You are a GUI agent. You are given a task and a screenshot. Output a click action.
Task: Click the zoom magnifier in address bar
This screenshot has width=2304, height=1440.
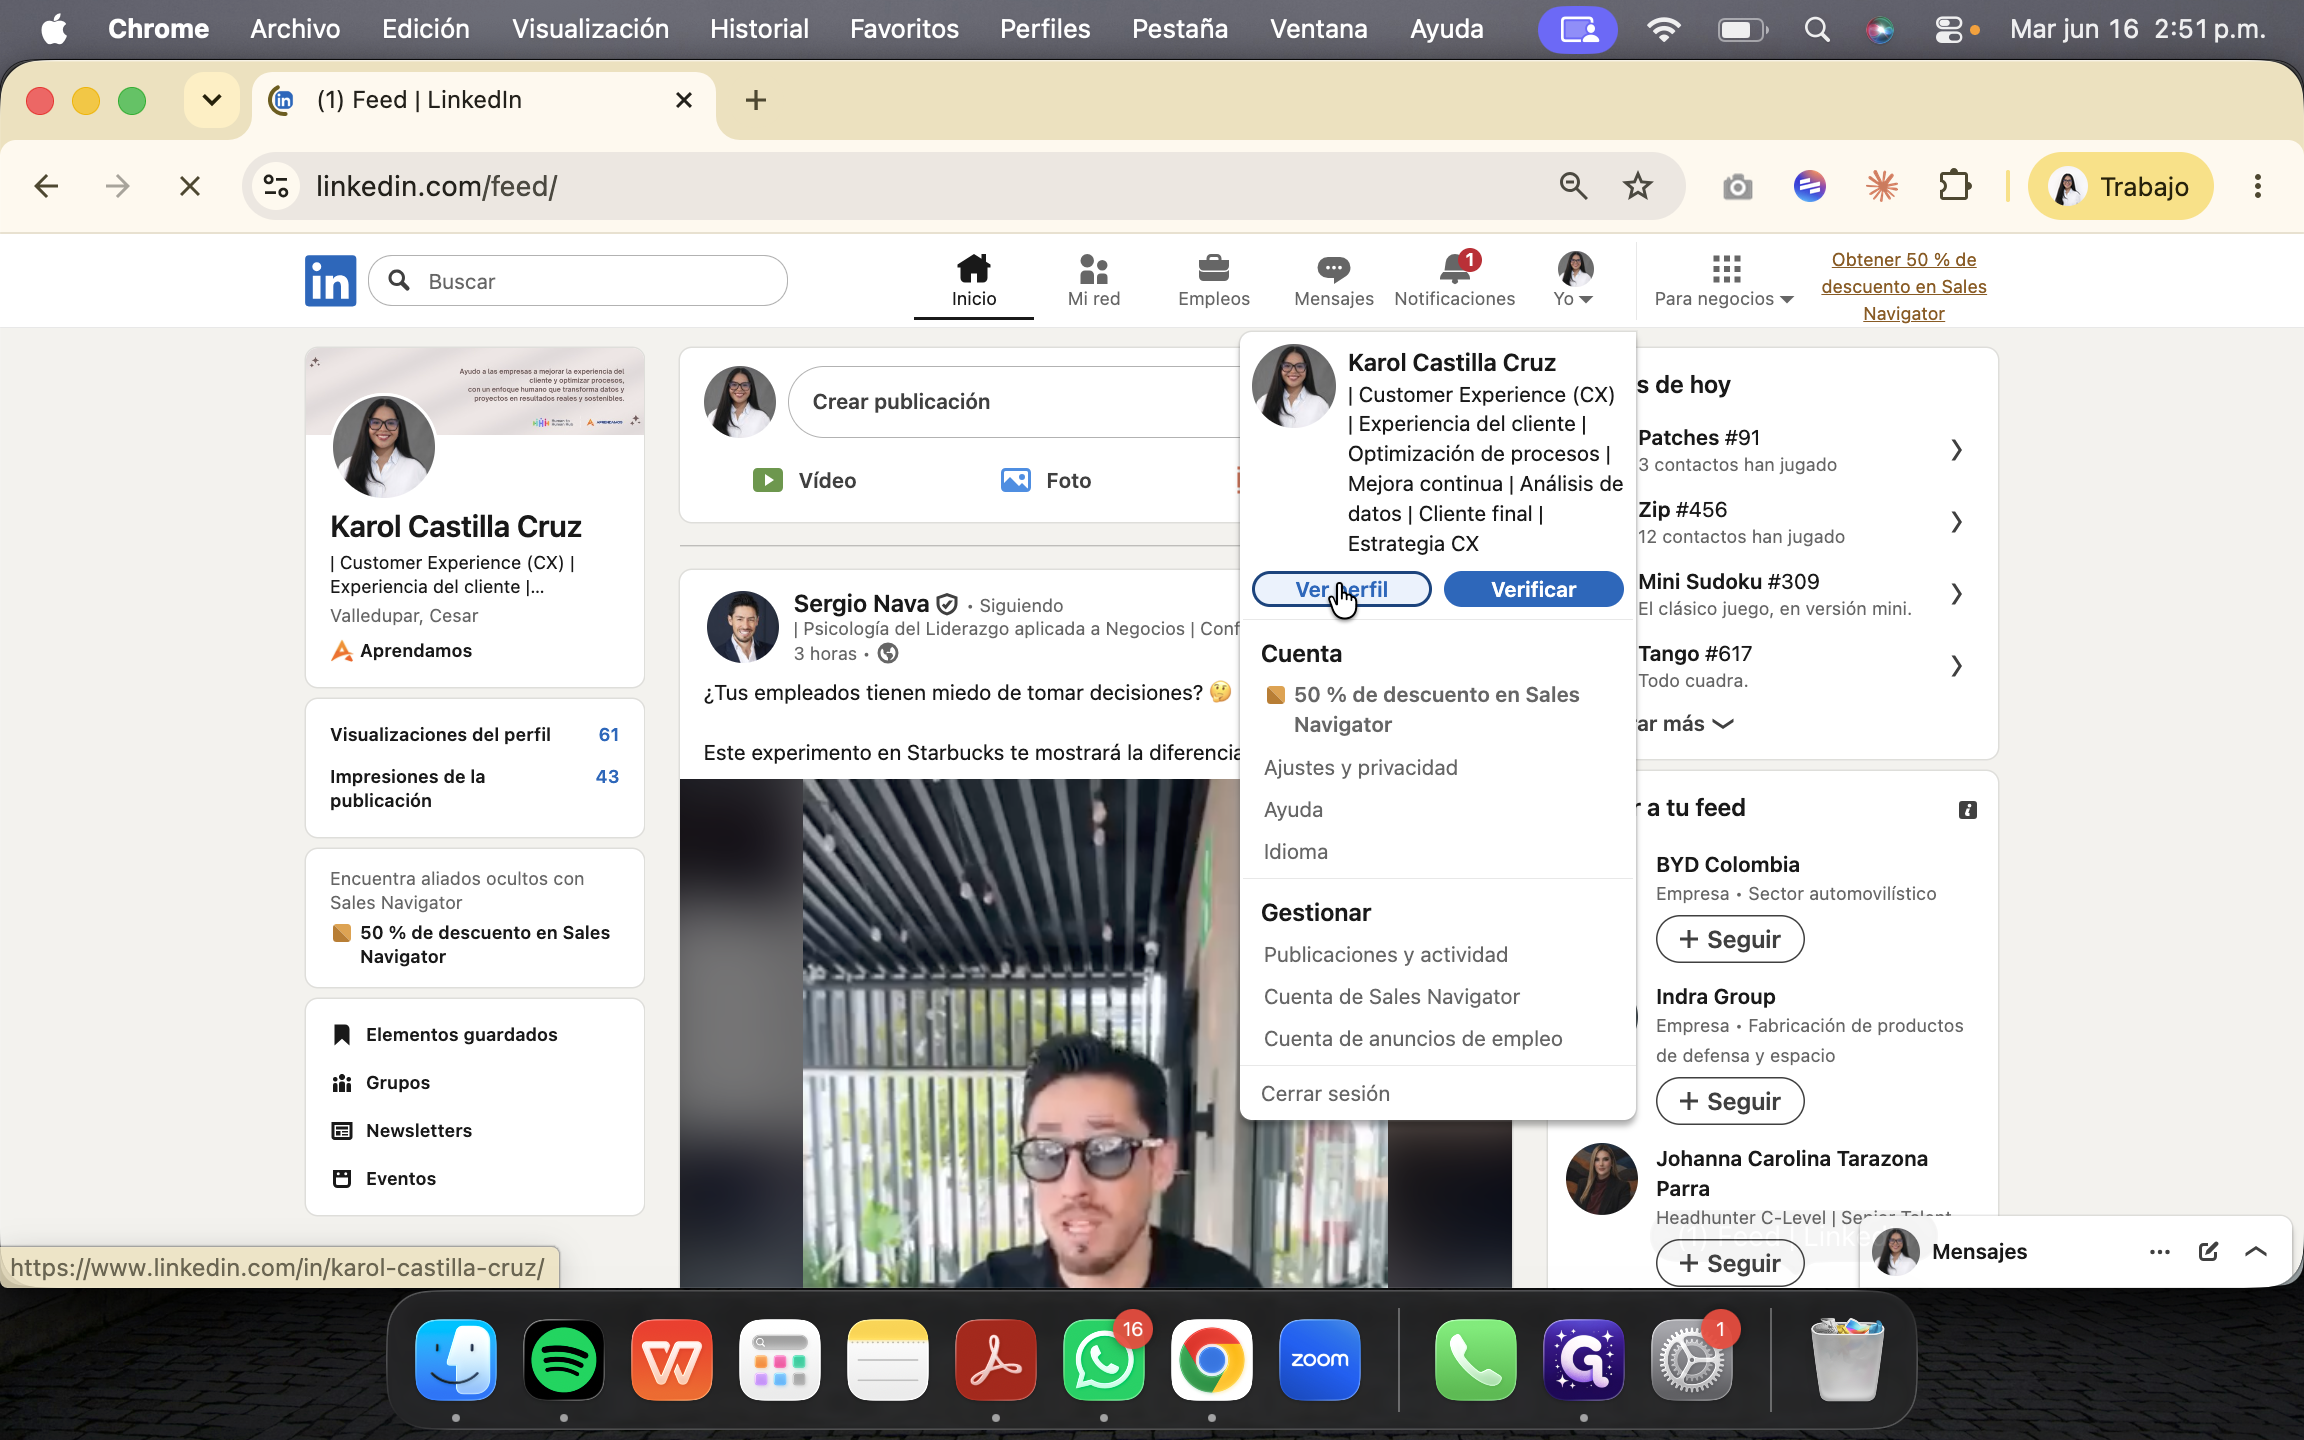tap(1573, 186)
